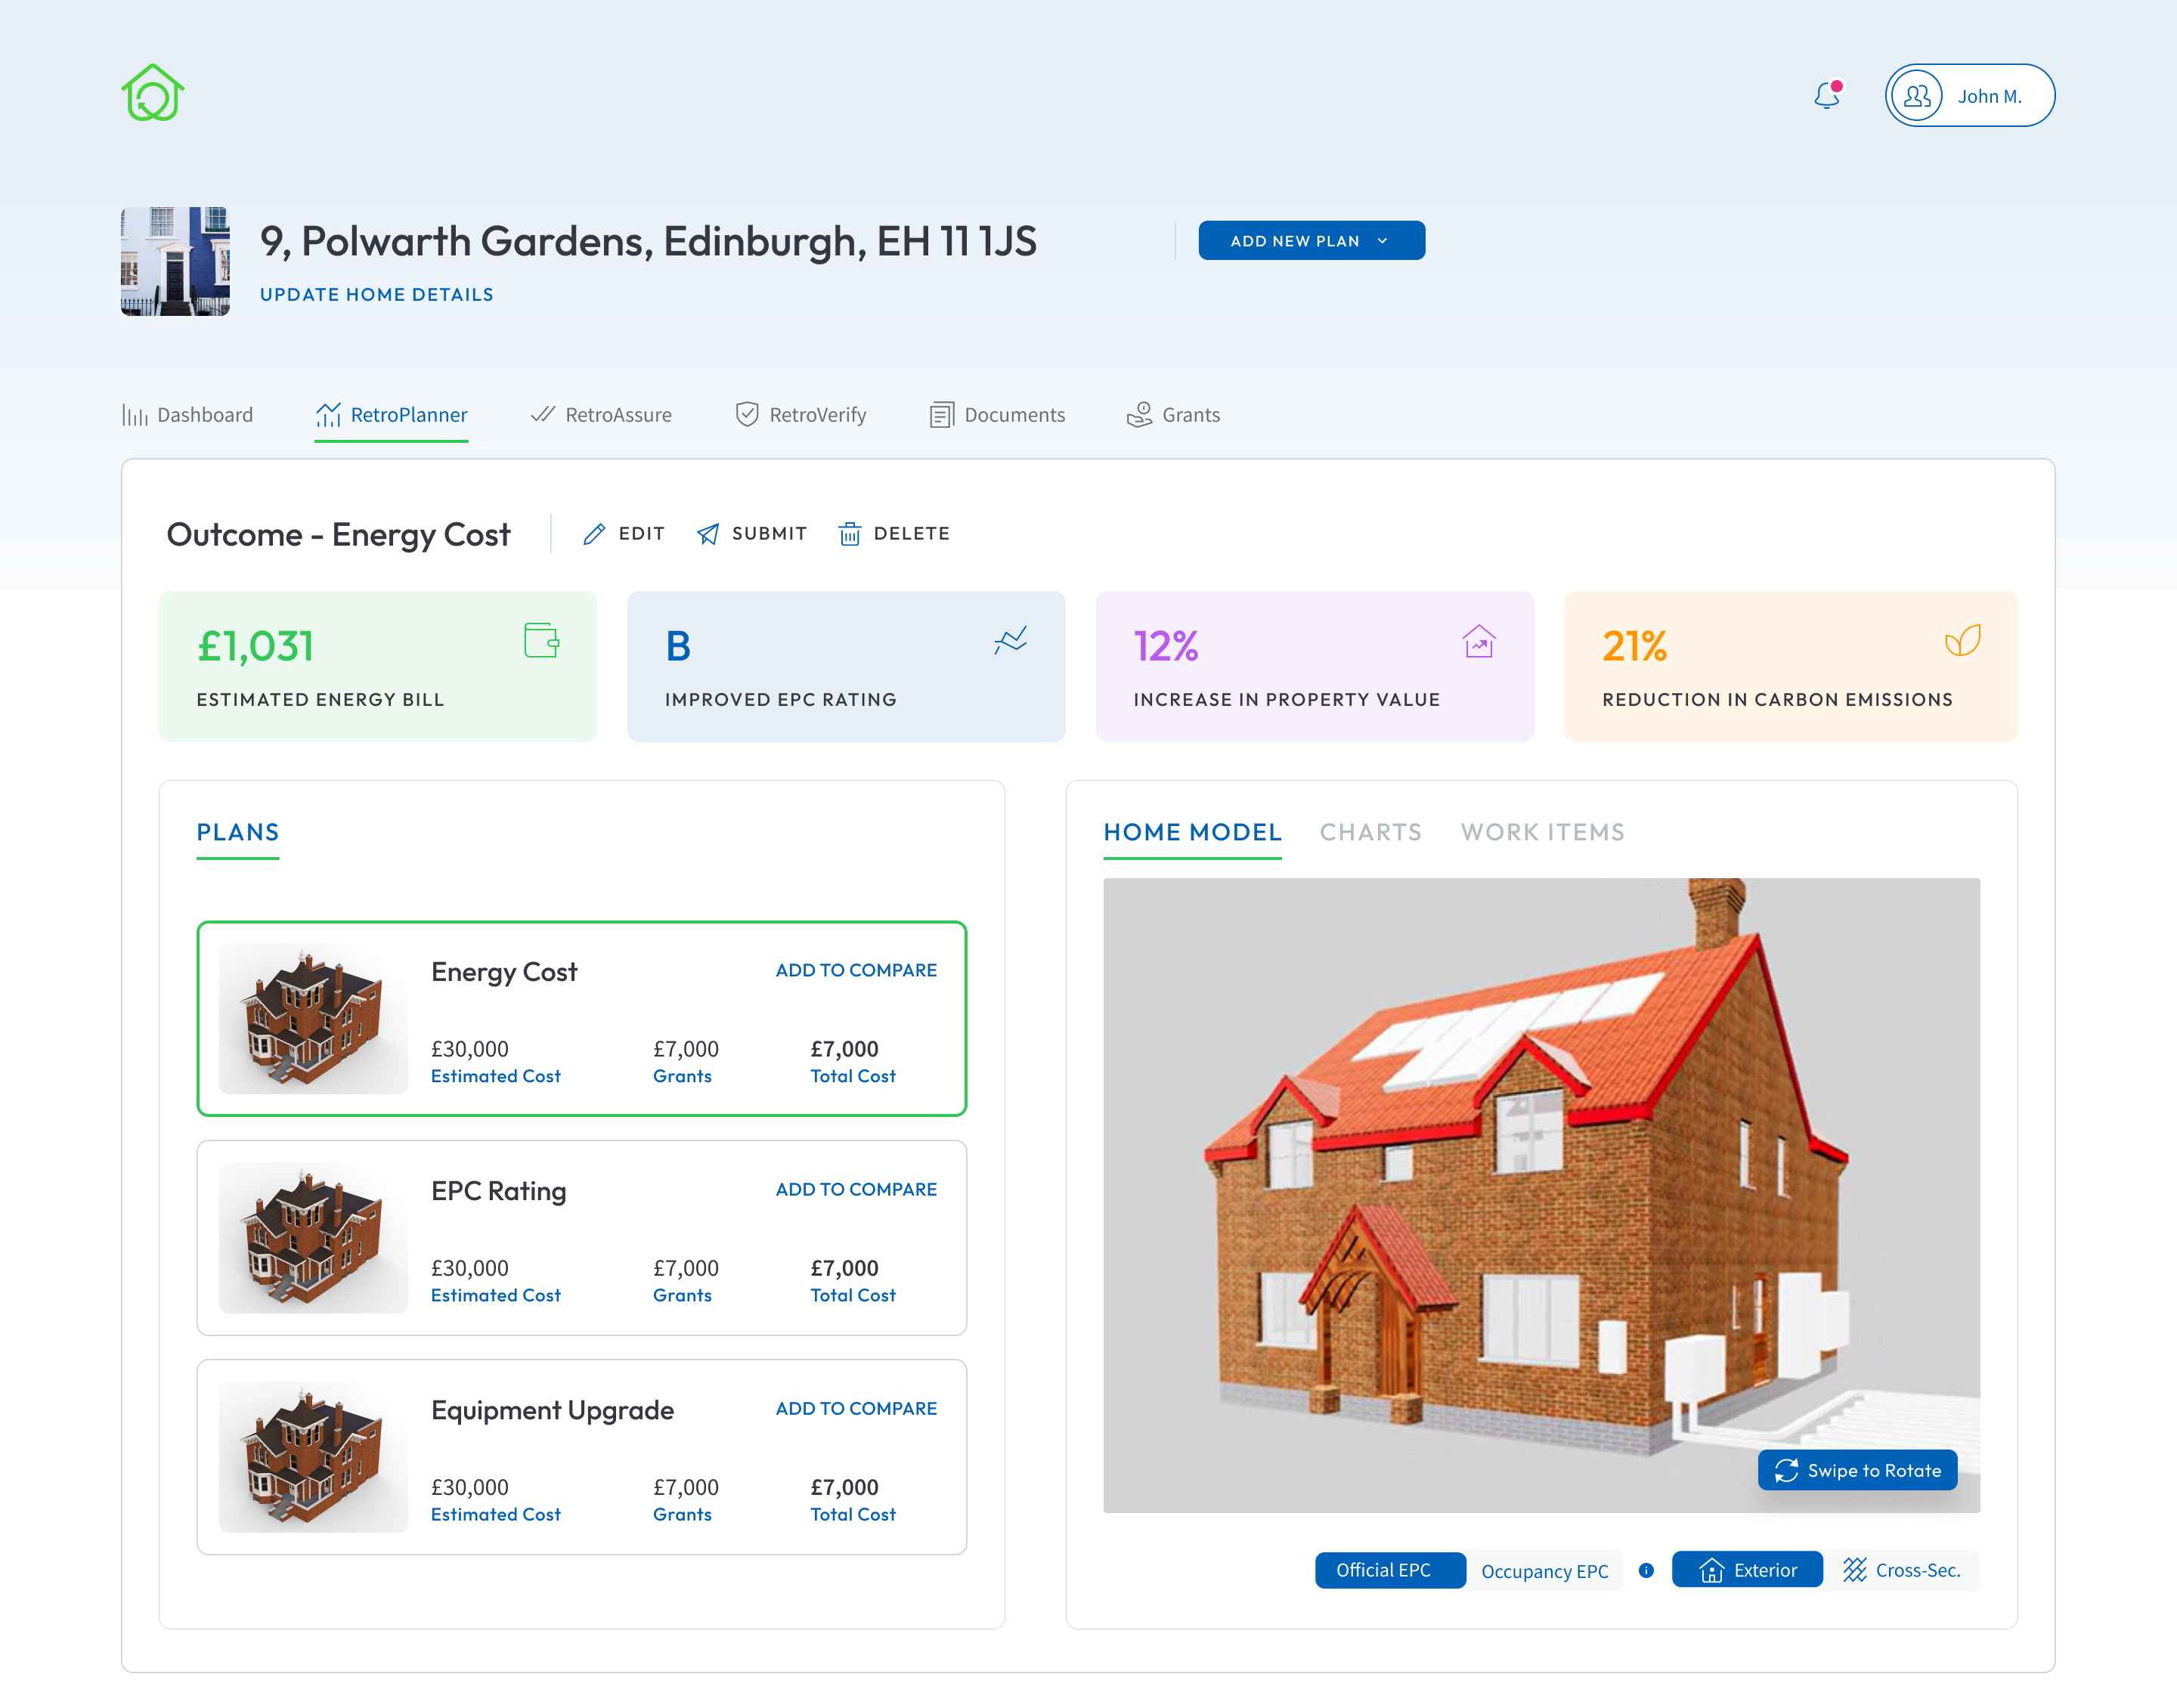Click the 21% carbon reduction figure

1634,646
